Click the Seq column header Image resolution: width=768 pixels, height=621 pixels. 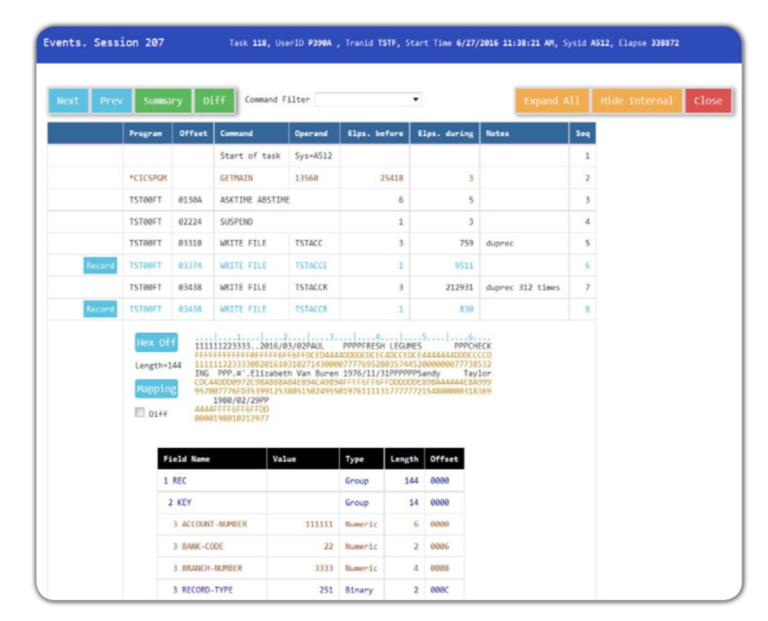(x=582, y=133)
